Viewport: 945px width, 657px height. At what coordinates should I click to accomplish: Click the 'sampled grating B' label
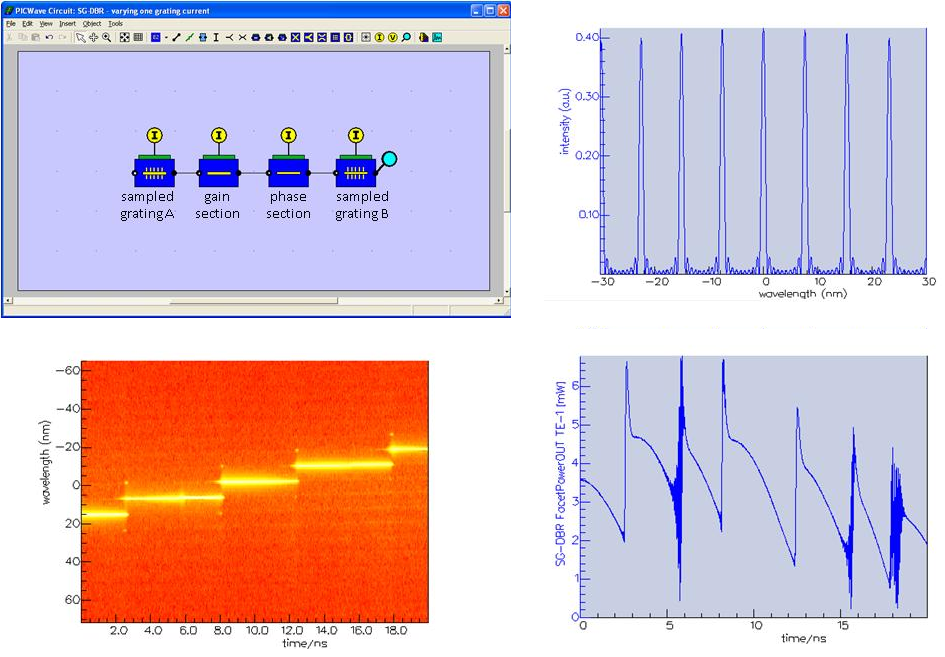362,205
